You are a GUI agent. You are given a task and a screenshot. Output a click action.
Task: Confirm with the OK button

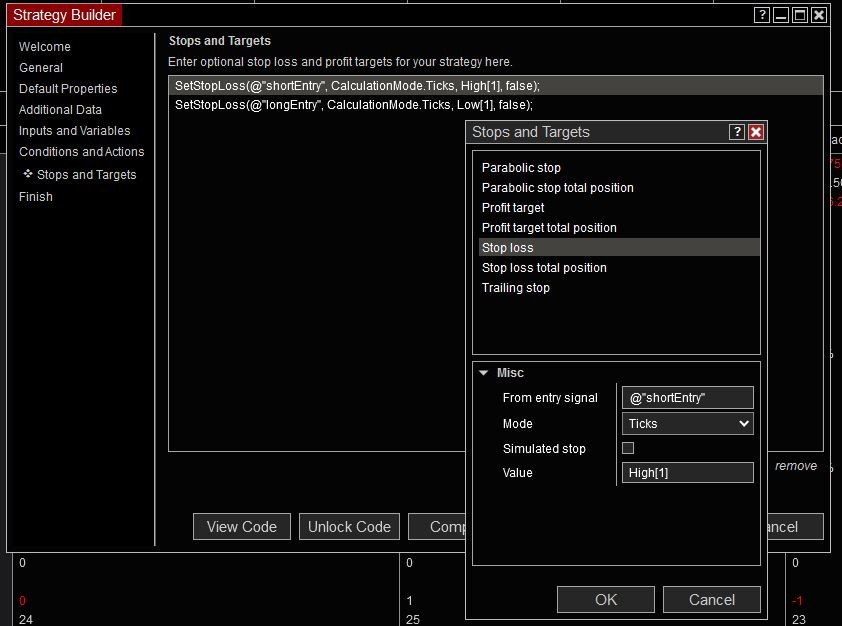(x=606, y=600)
